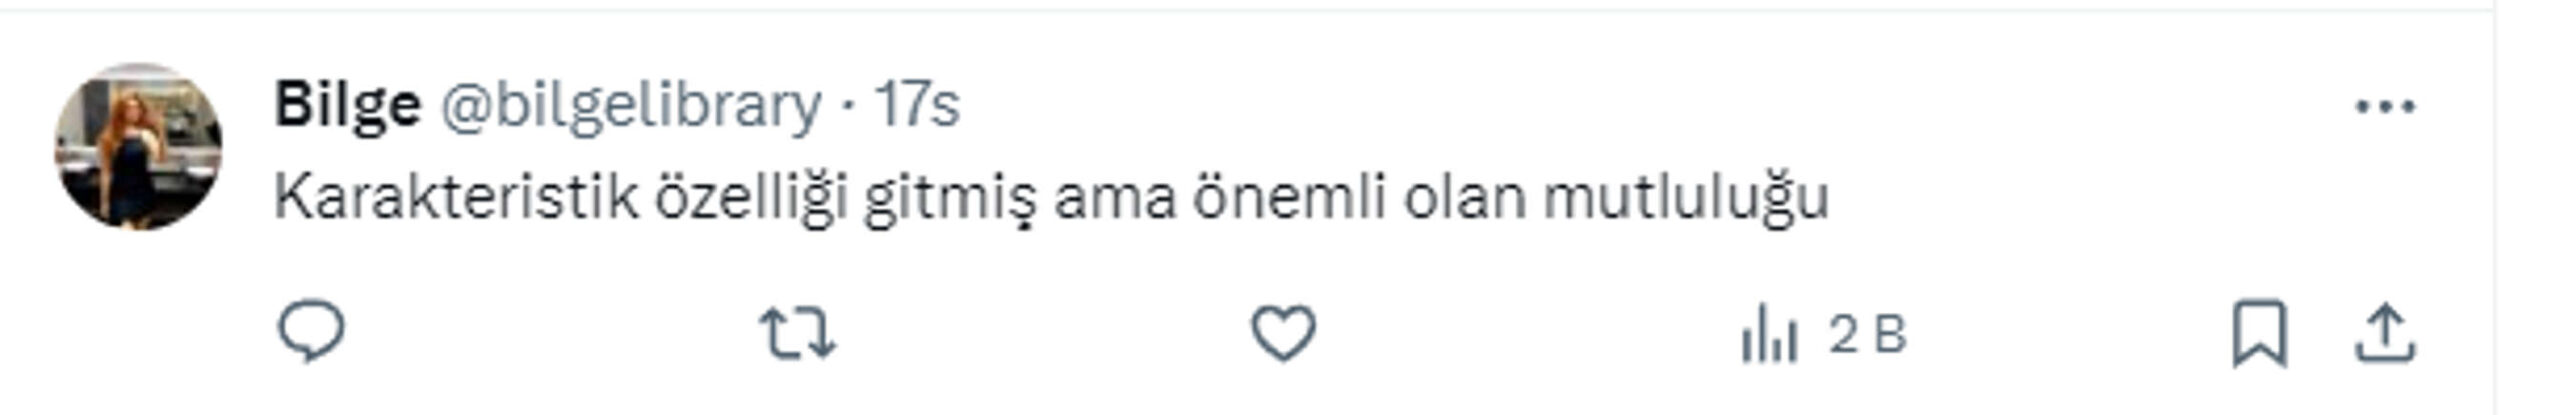Click the dot separator before 17s
Image resolution: width=2560 pixels, height=415 pixels.
pos(848,108)
